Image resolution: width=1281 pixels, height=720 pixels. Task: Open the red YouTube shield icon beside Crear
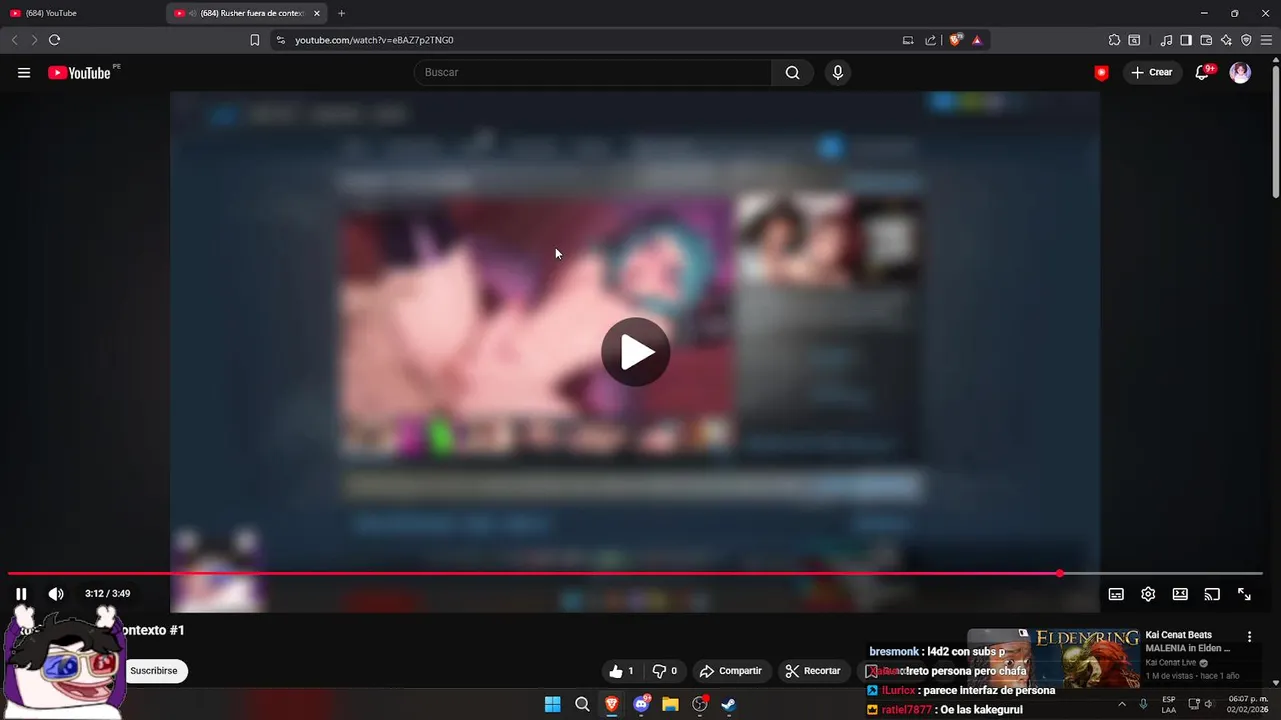(x=1102, y=73)
